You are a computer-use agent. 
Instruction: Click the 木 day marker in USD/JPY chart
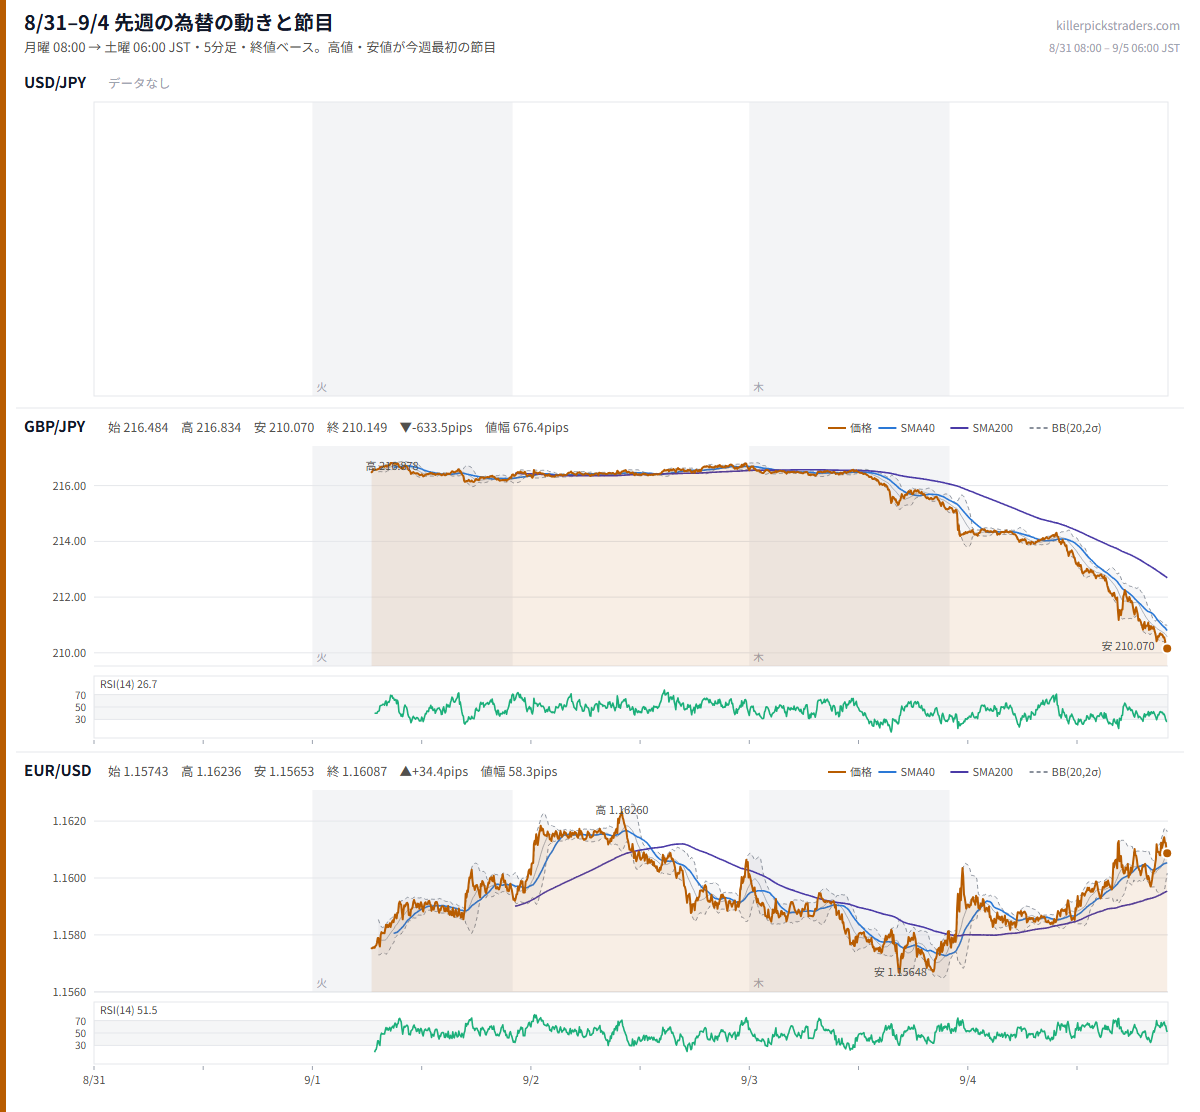pyautogui.click(x=758, y=387)
